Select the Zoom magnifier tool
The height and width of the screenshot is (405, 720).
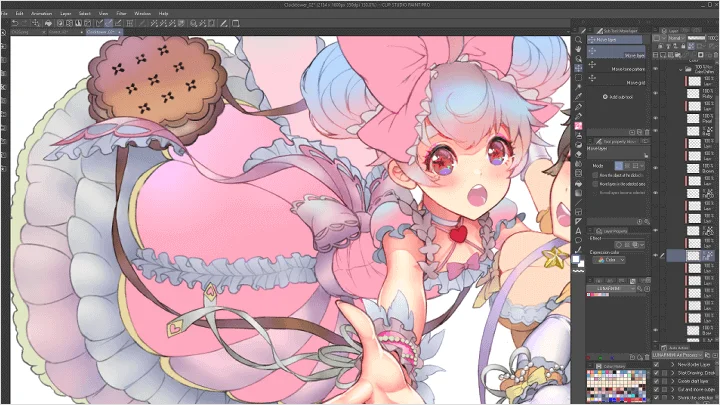tap(578, 39)
